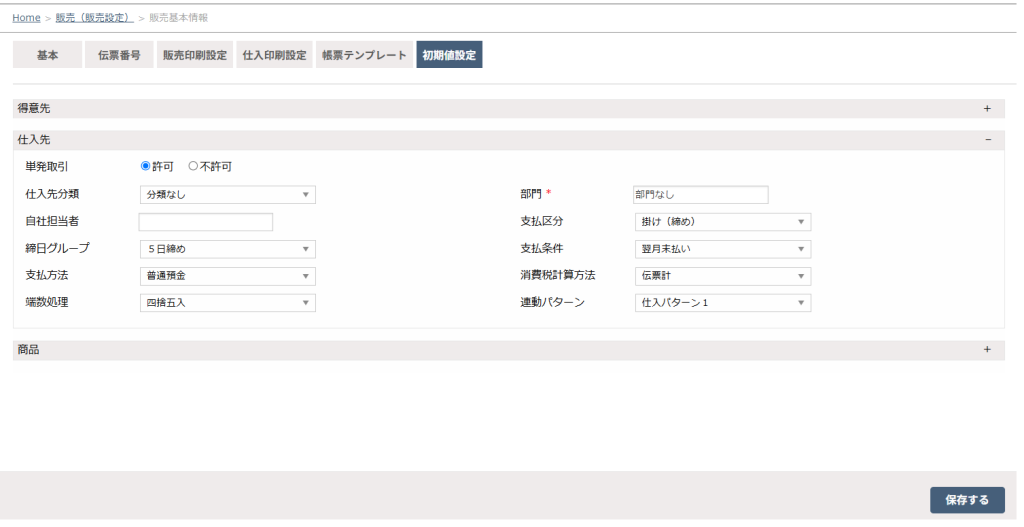Click the 商品 section header text
Image resolution: width=1024 pixels, height=527 pixels.
(29, 350)
